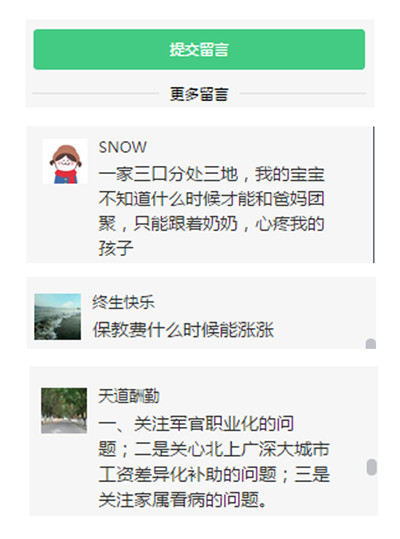This screenshot has width=400, height=539.
Task: Select the comment 保教费什么时候能涨涨
Action: (x=183, y=330)
